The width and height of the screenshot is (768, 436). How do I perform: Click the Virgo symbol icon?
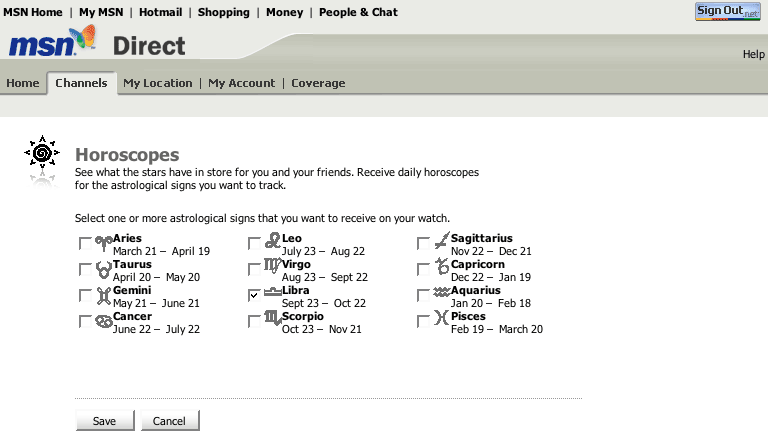click(x=272, y=266)
